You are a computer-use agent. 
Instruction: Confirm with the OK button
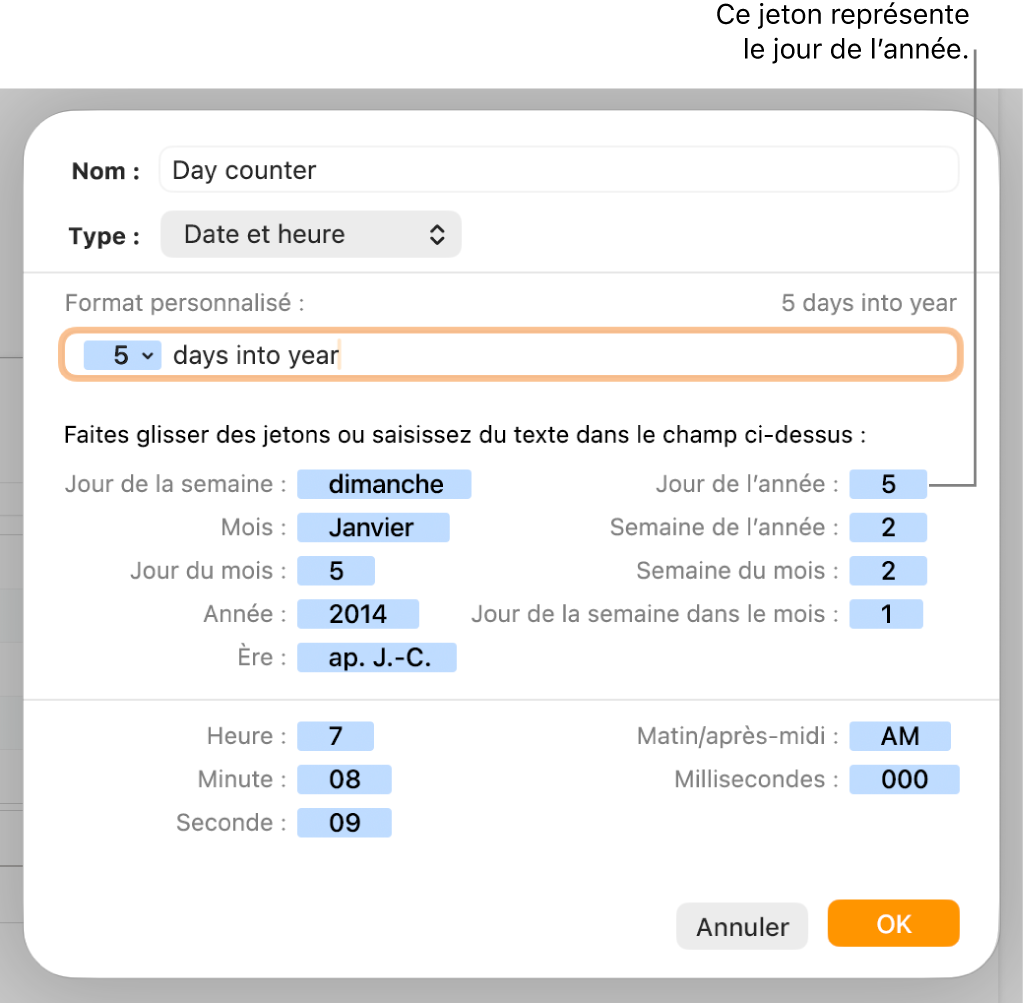tap(892, 925)
